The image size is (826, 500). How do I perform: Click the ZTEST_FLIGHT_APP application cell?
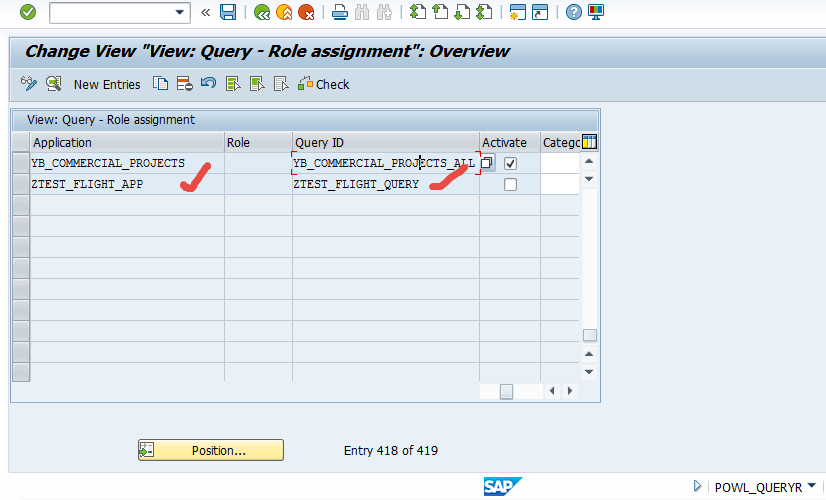tap(127, 184)
